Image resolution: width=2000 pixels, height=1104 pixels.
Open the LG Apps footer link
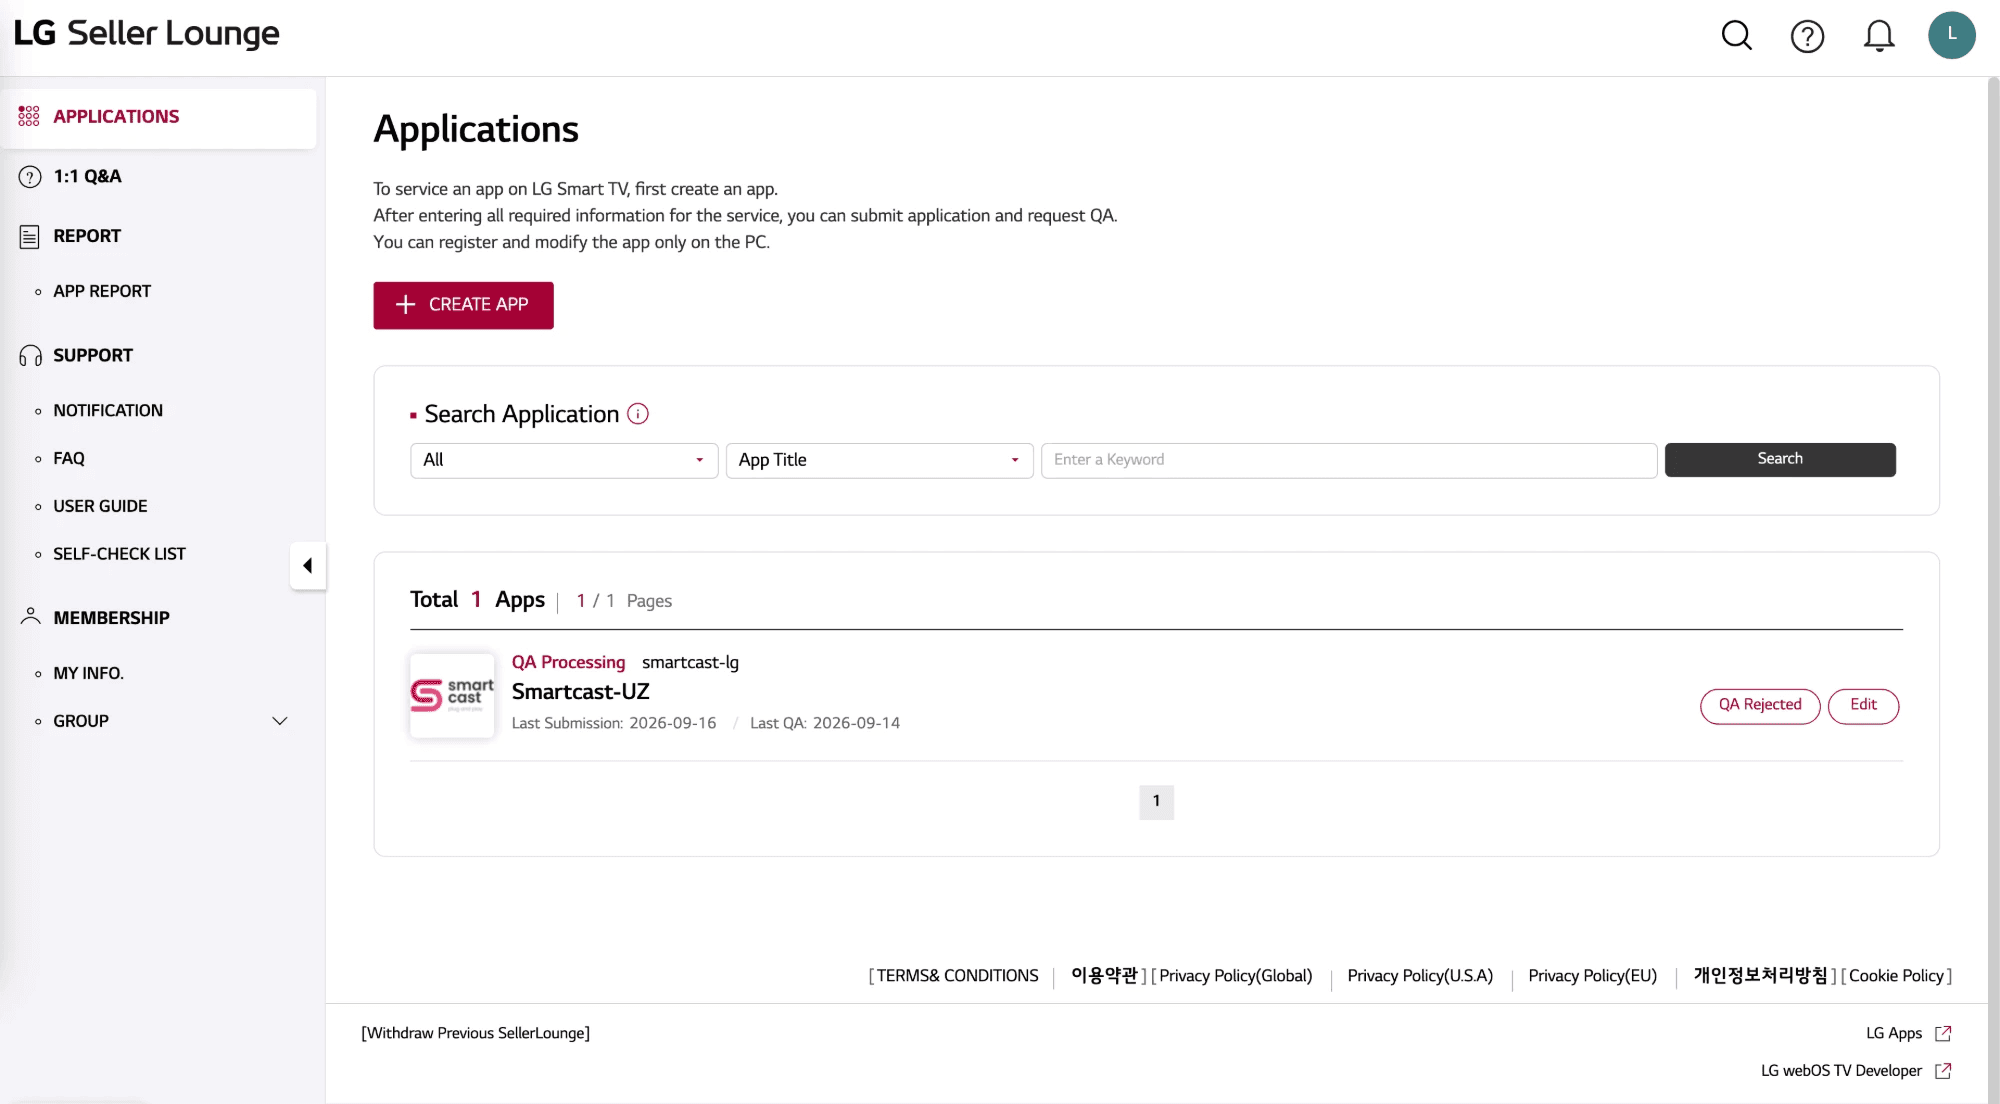tap(1894, 1033)
